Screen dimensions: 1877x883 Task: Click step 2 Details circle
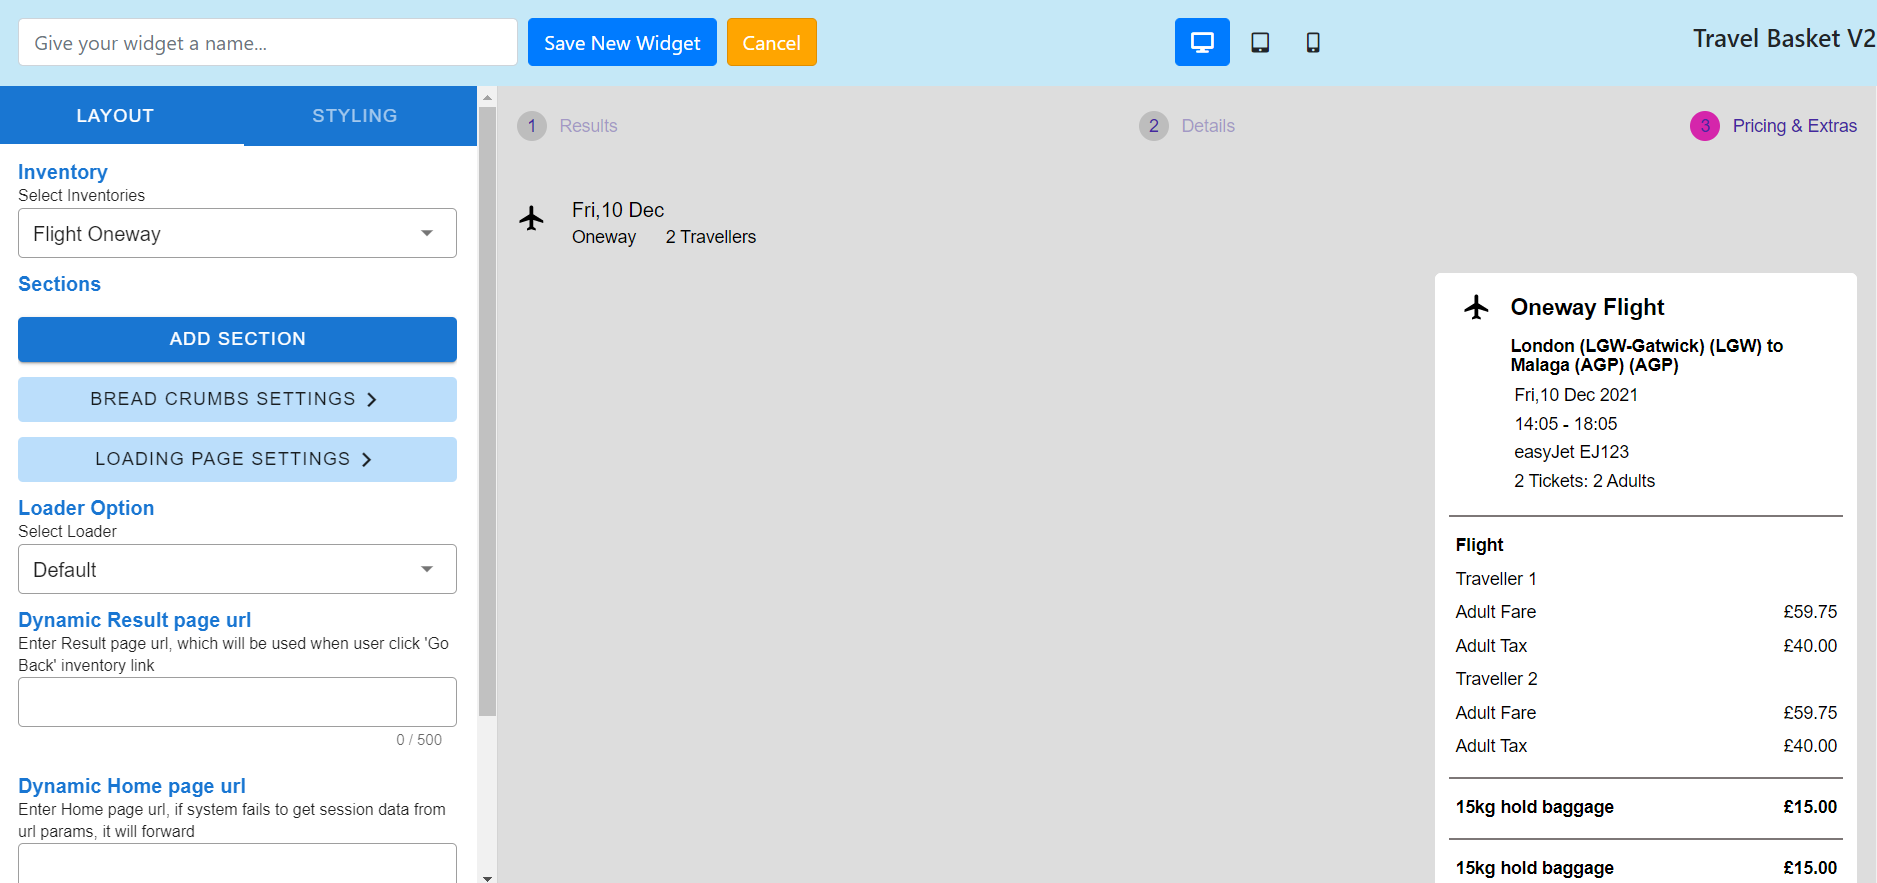click(x=1154, y=126)
